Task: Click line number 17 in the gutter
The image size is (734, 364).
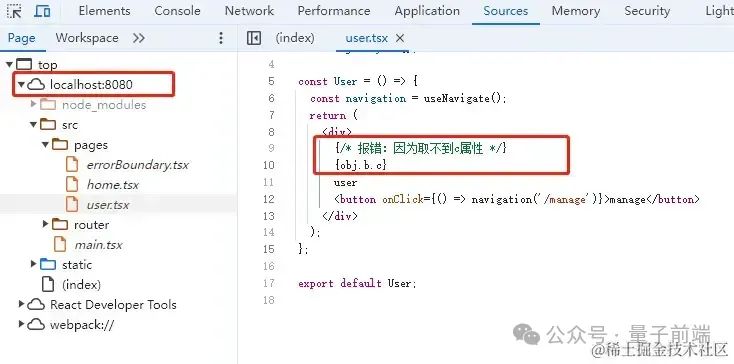Action: (x=269, y=283)
